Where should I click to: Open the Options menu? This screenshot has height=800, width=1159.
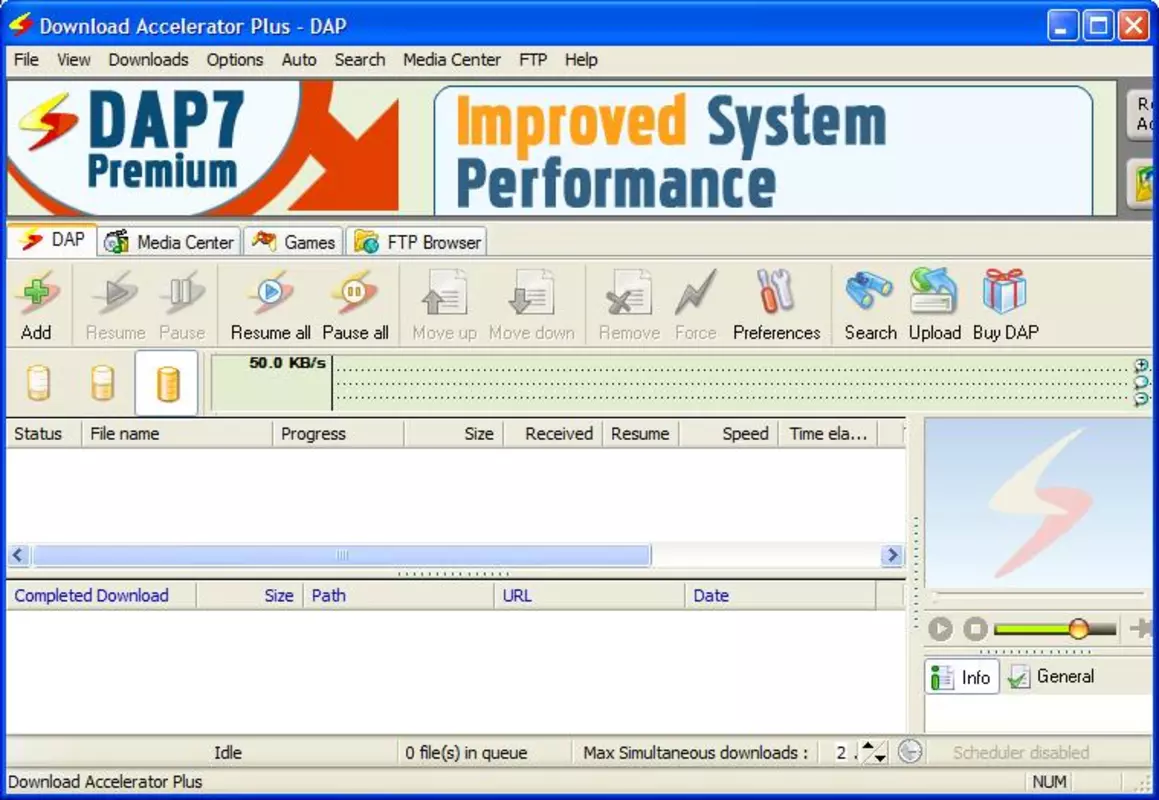click(235, 60)
